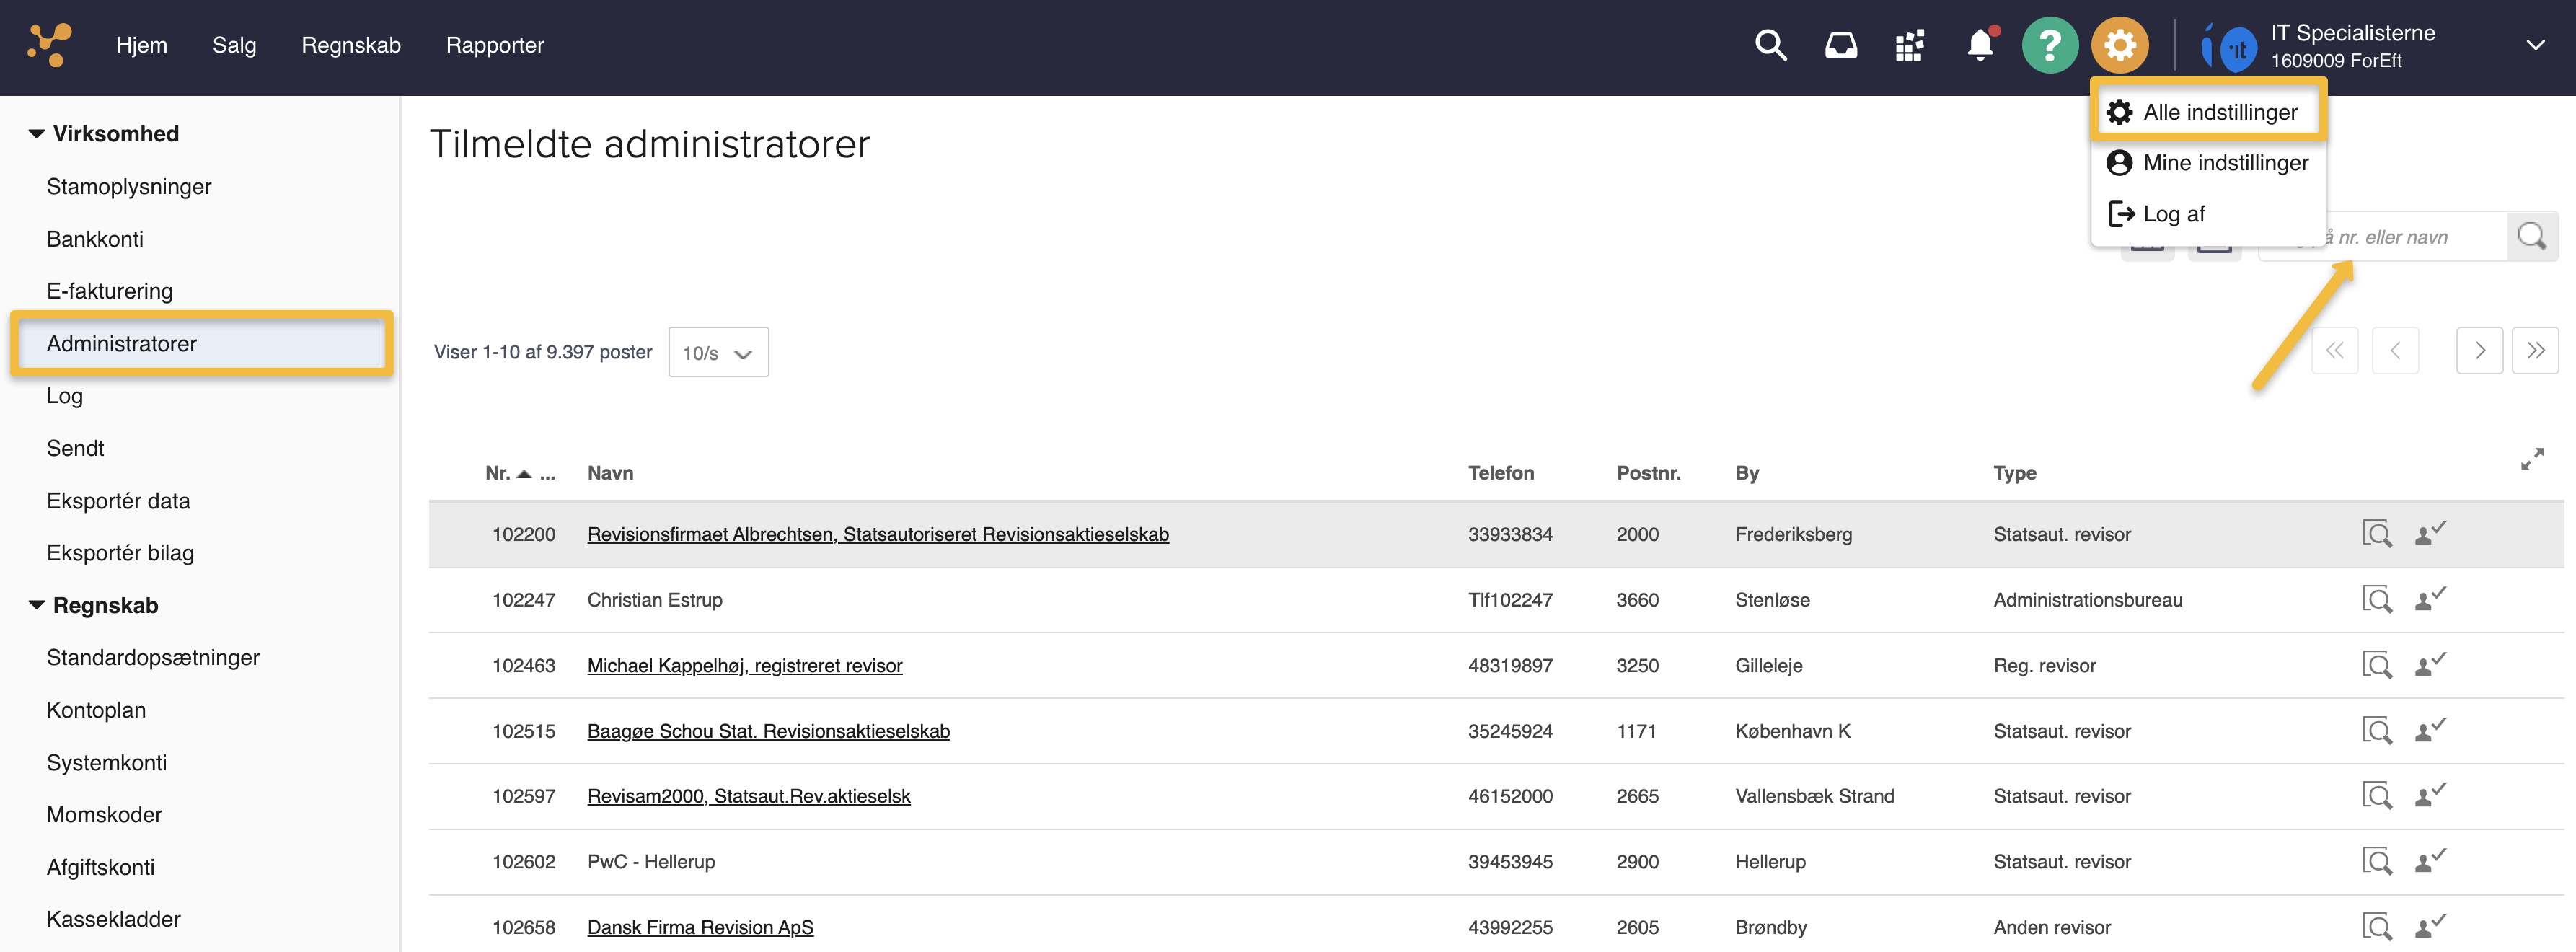View details for Christian Estrup row
Viewport: 2576px width, 952px height.
coord(2376,599)
